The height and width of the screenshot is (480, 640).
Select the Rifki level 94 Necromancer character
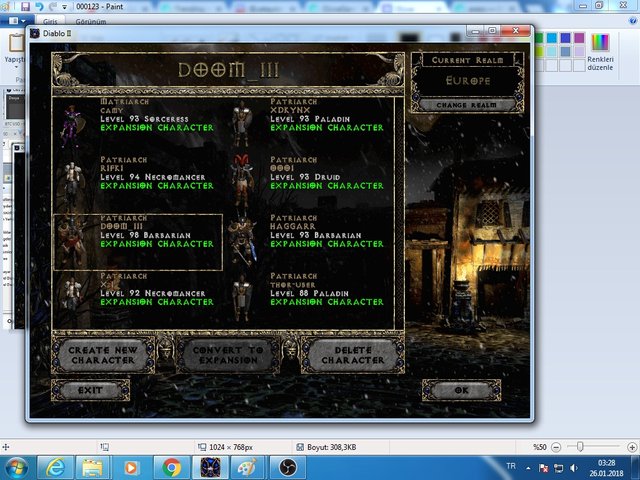(138, 183)
